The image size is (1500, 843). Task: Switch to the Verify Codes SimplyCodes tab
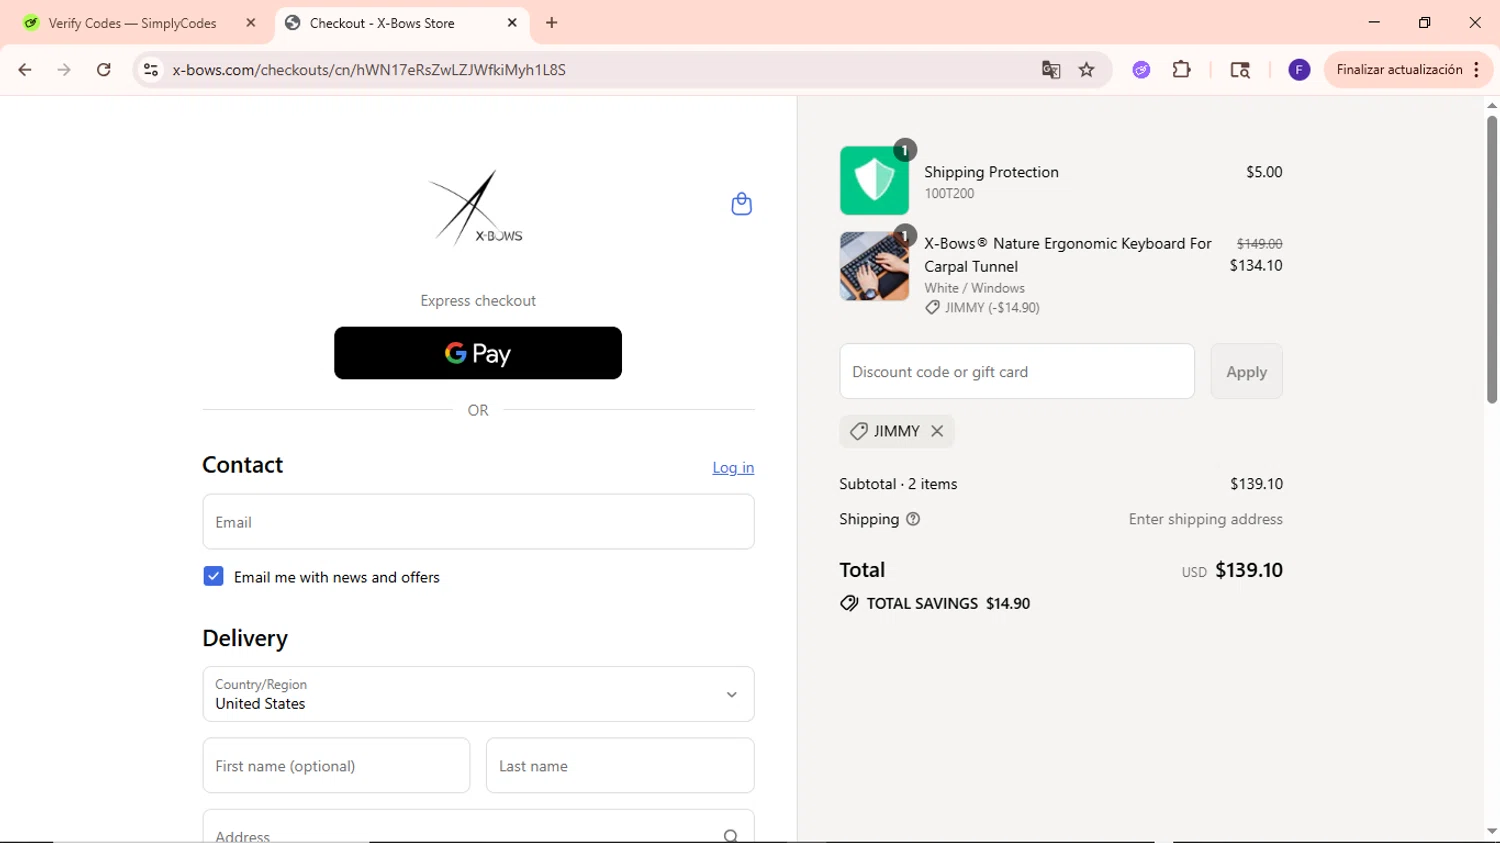[x=138, y=23]
